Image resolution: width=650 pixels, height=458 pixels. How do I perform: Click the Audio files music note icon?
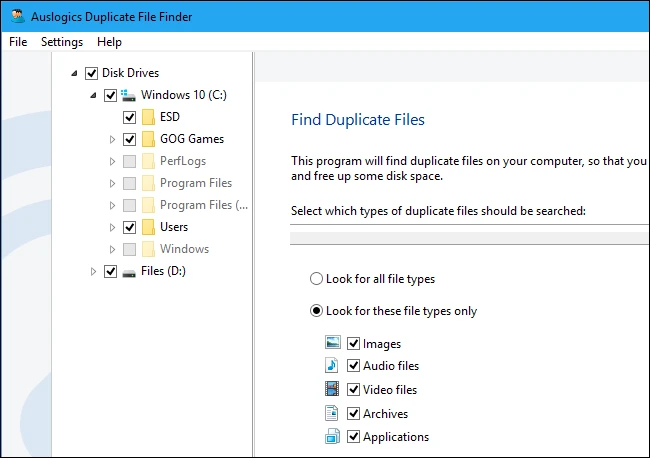pos(333,366)
